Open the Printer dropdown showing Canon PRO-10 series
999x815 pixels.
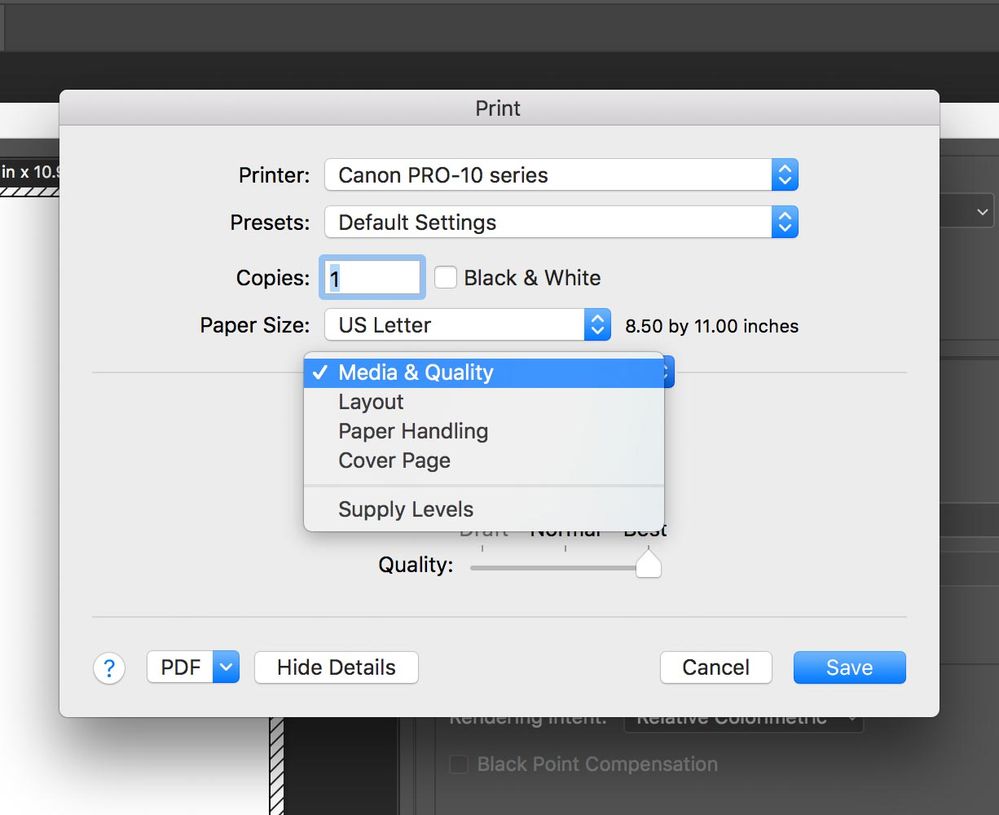click(560, 175)
